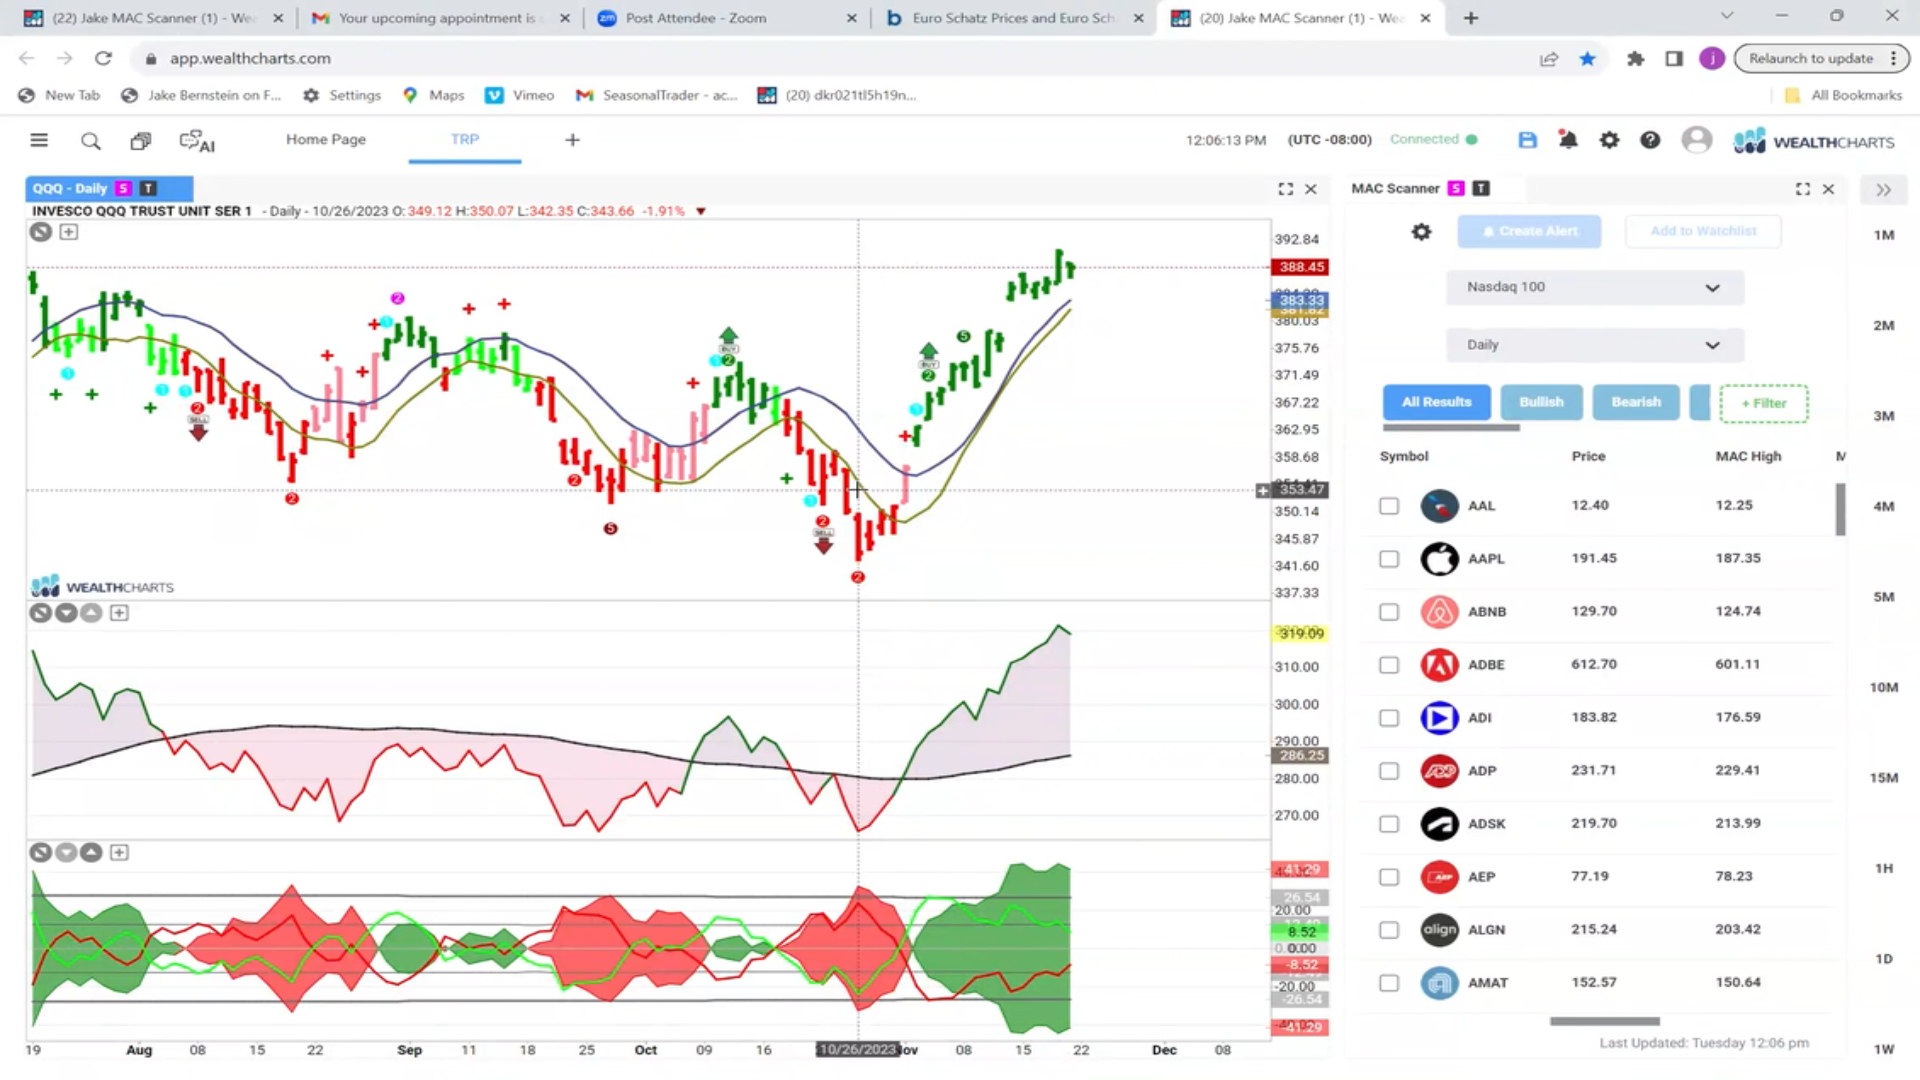Click the scanner vertical scrollbar
This screenshot has width=1920, height=1080.
coord(1841,510)
